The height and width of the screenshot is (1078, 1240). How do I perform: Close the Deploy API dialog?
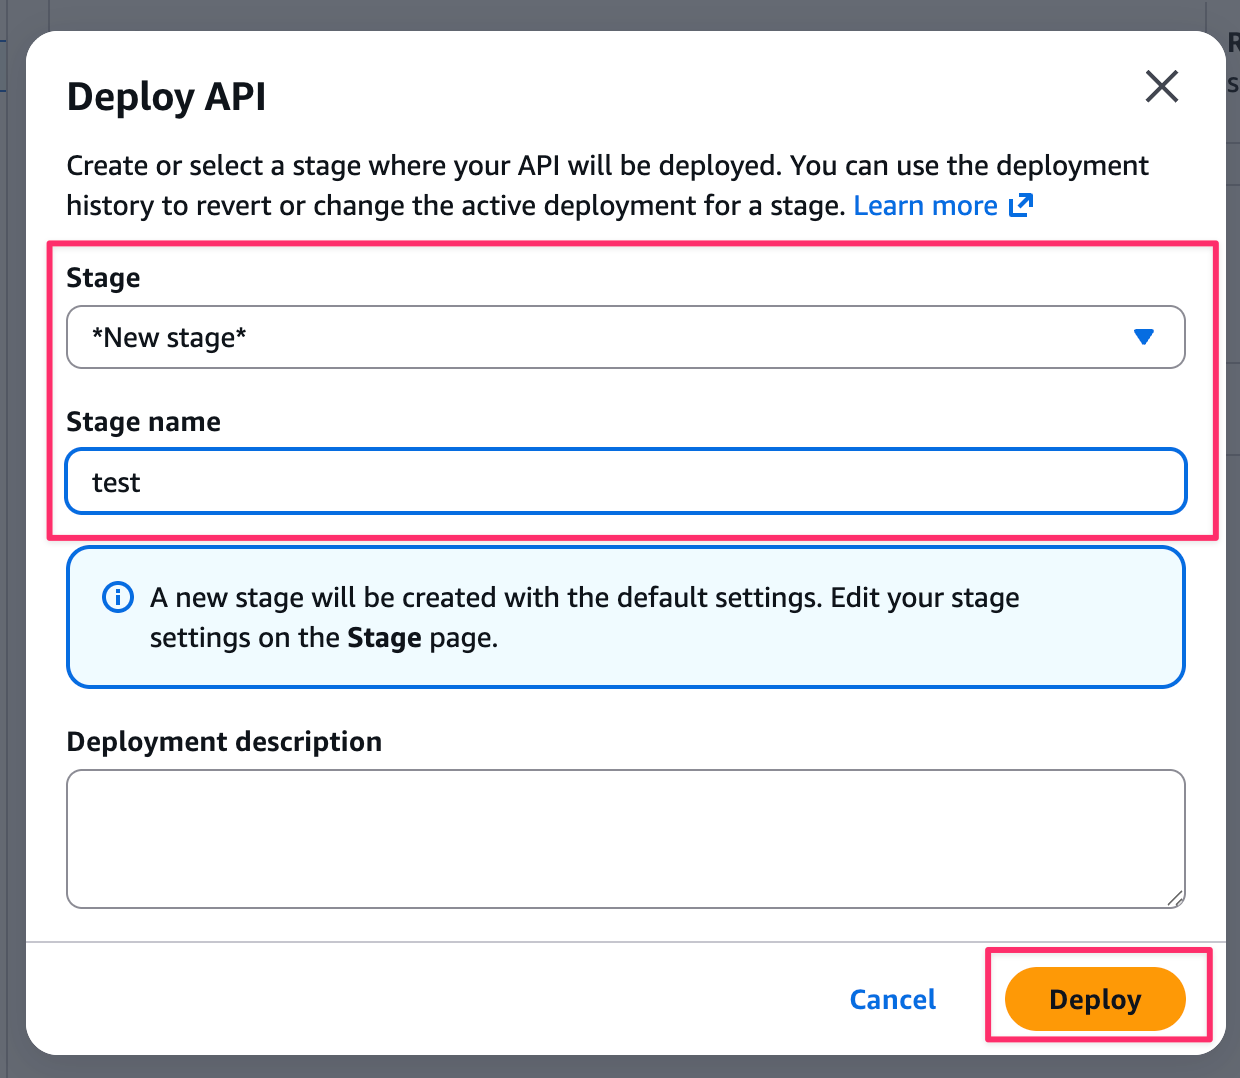tap(1161, 87)
